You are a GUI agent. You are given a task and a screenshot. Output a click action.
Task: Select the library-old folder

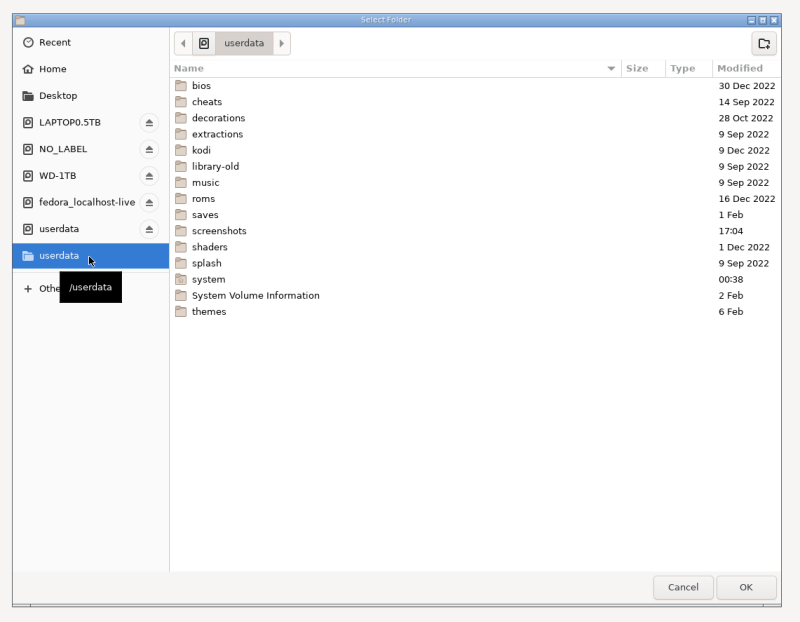(x=474, y=166)
